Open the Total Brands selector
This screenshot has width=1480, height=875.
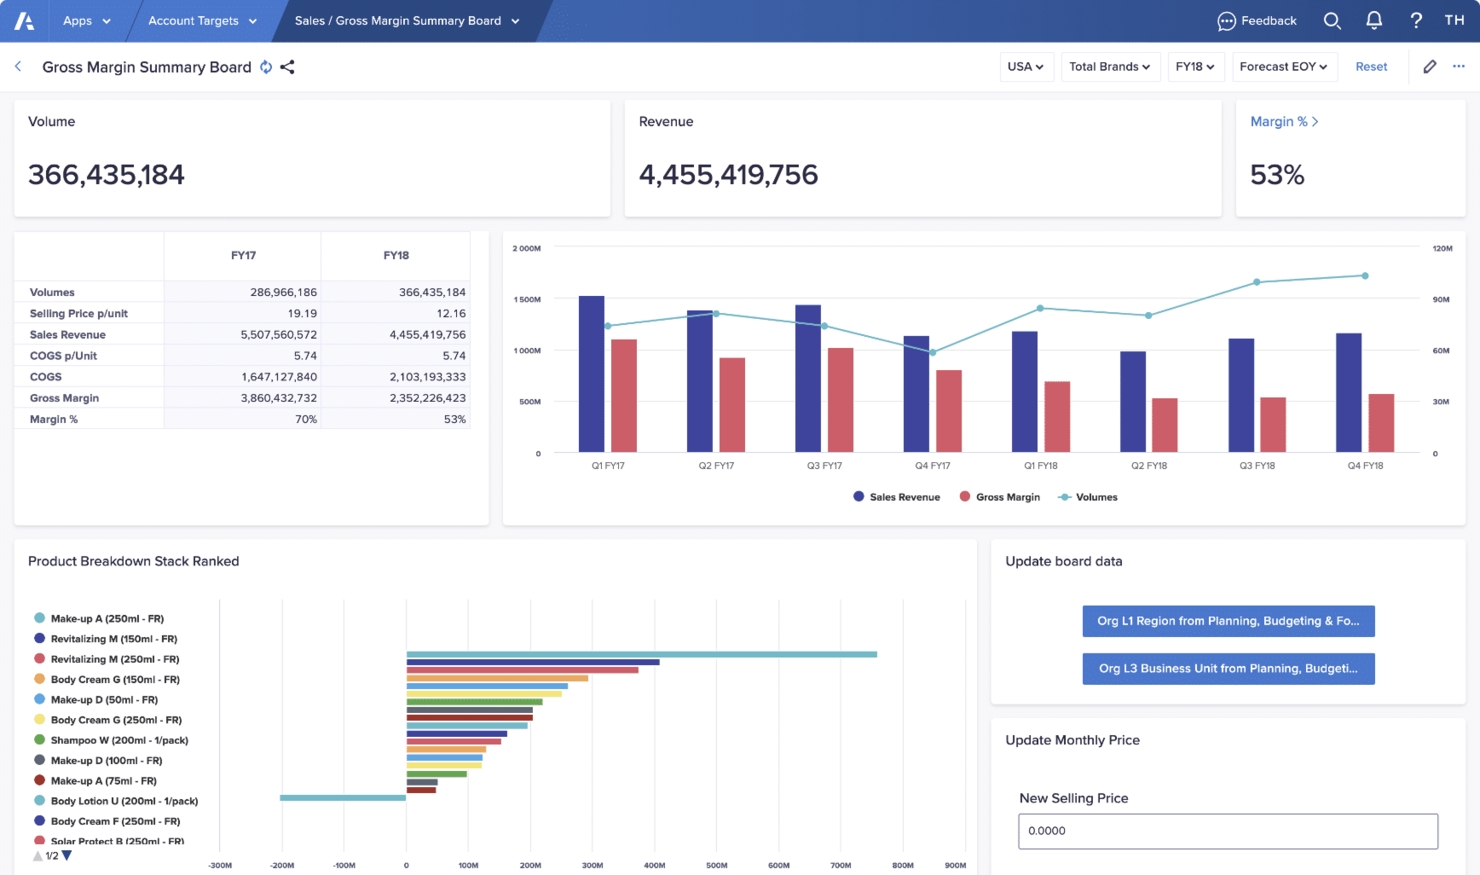1110,67
